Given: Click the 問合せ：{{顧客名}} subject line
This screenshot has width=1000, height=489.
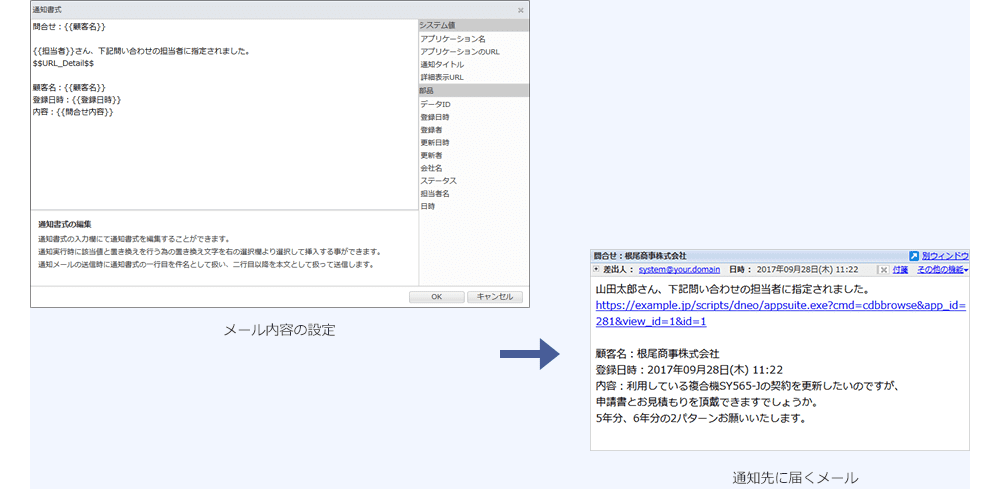Looking at the screenshot, I should pos(69,27).
